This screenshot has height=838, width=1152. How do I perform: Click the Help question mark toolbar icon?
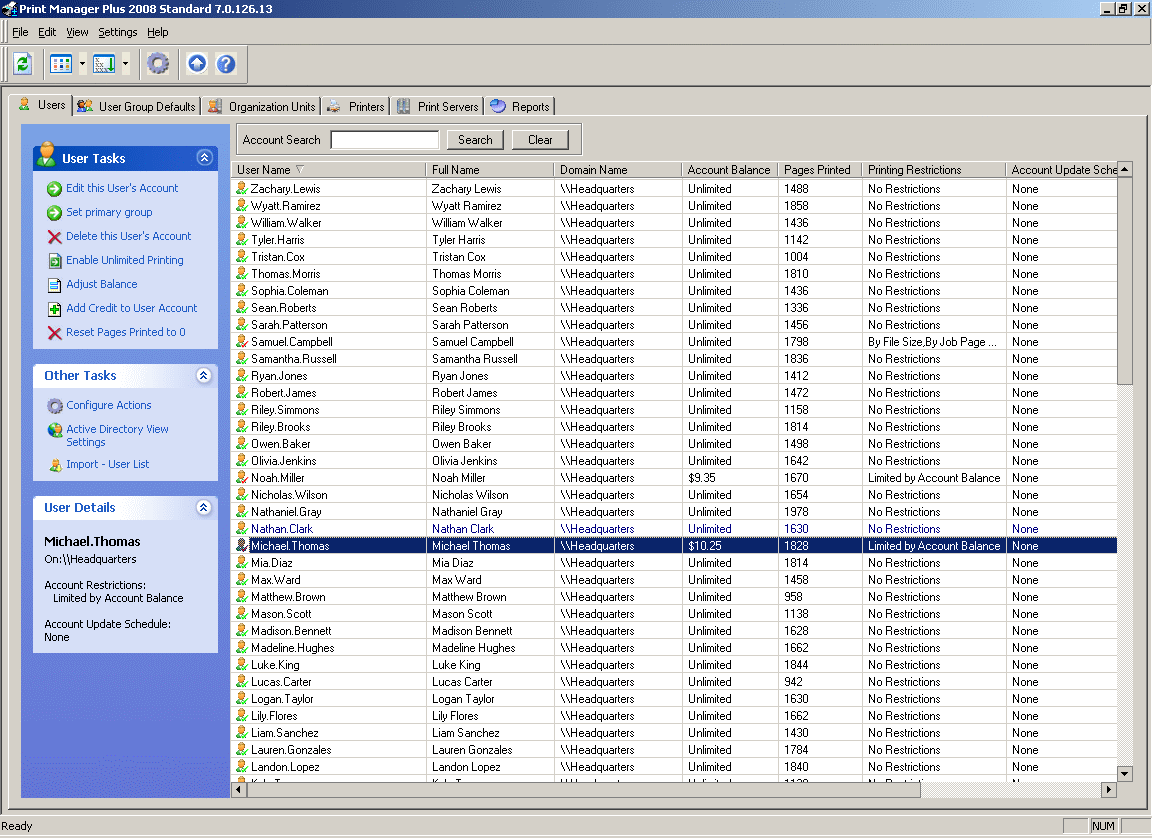point(226,64)
